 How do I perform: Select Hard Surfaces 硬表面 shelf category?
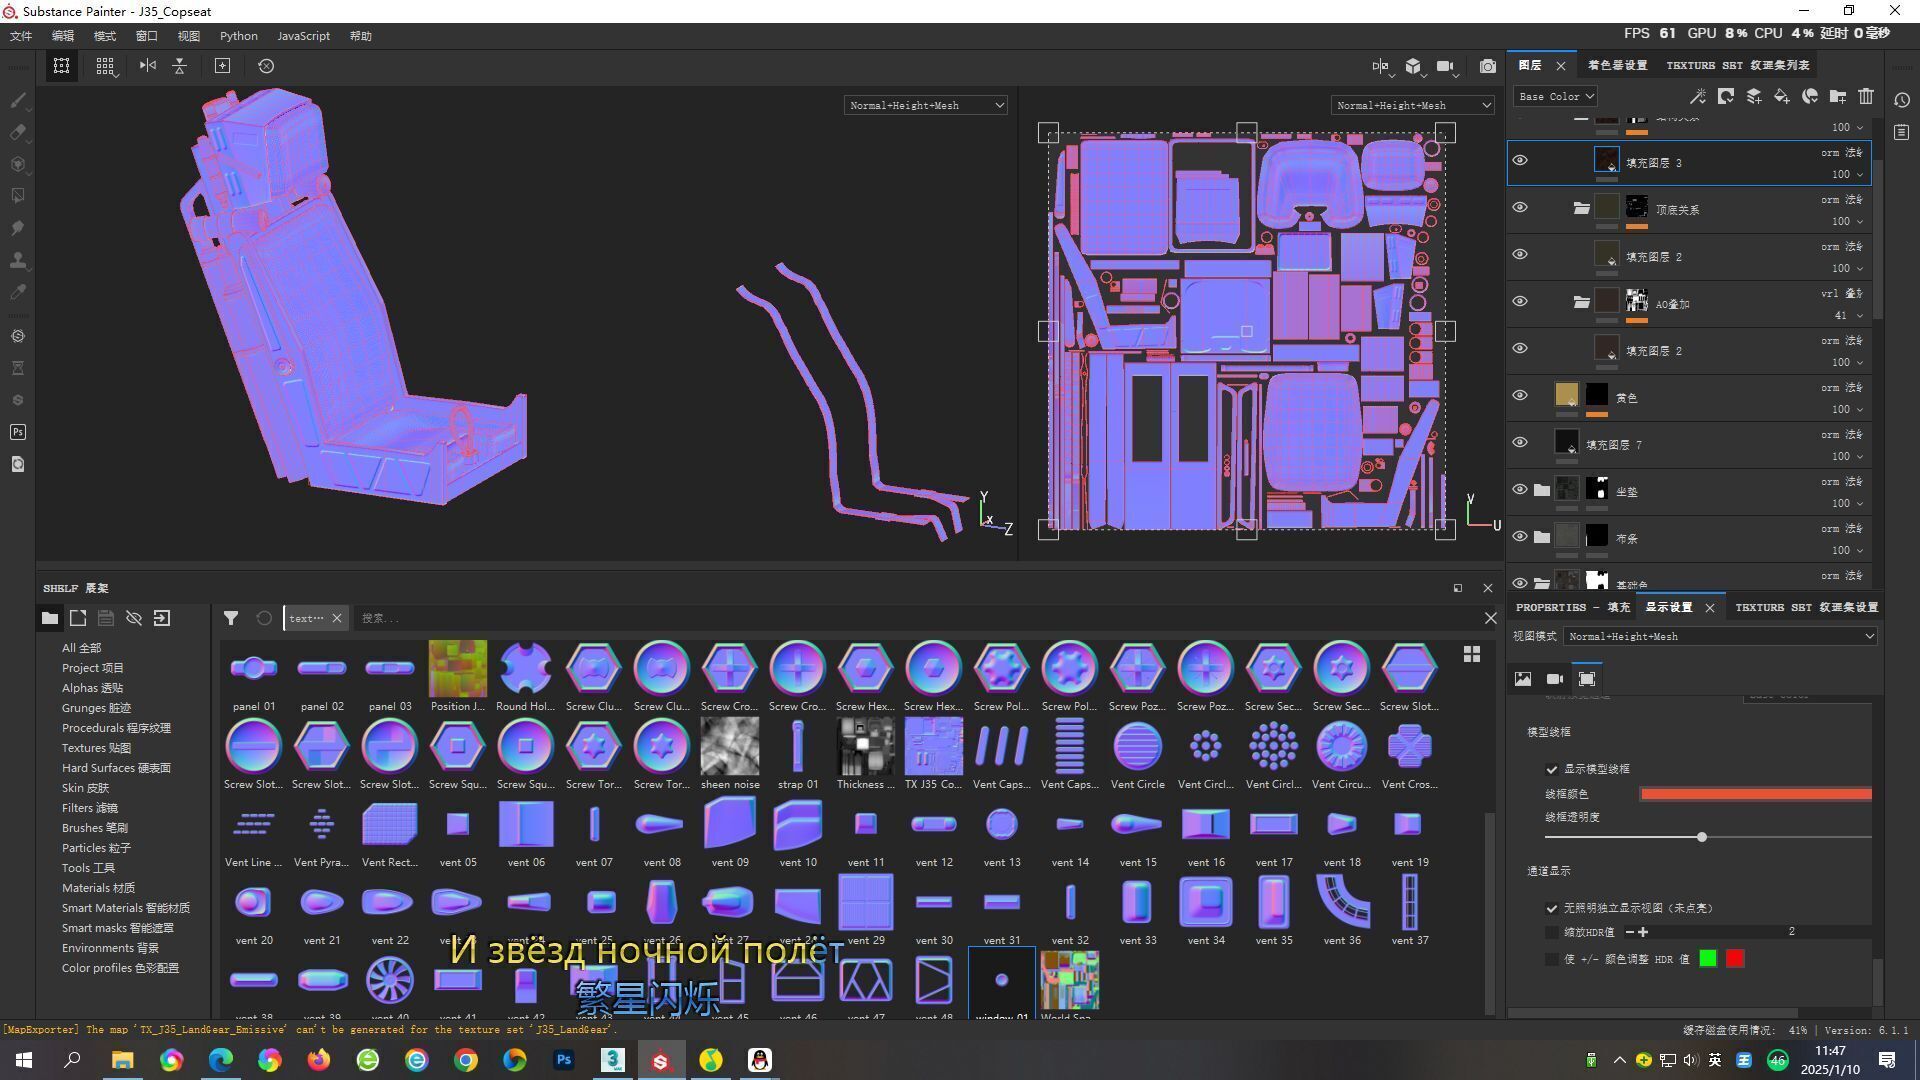116,768
